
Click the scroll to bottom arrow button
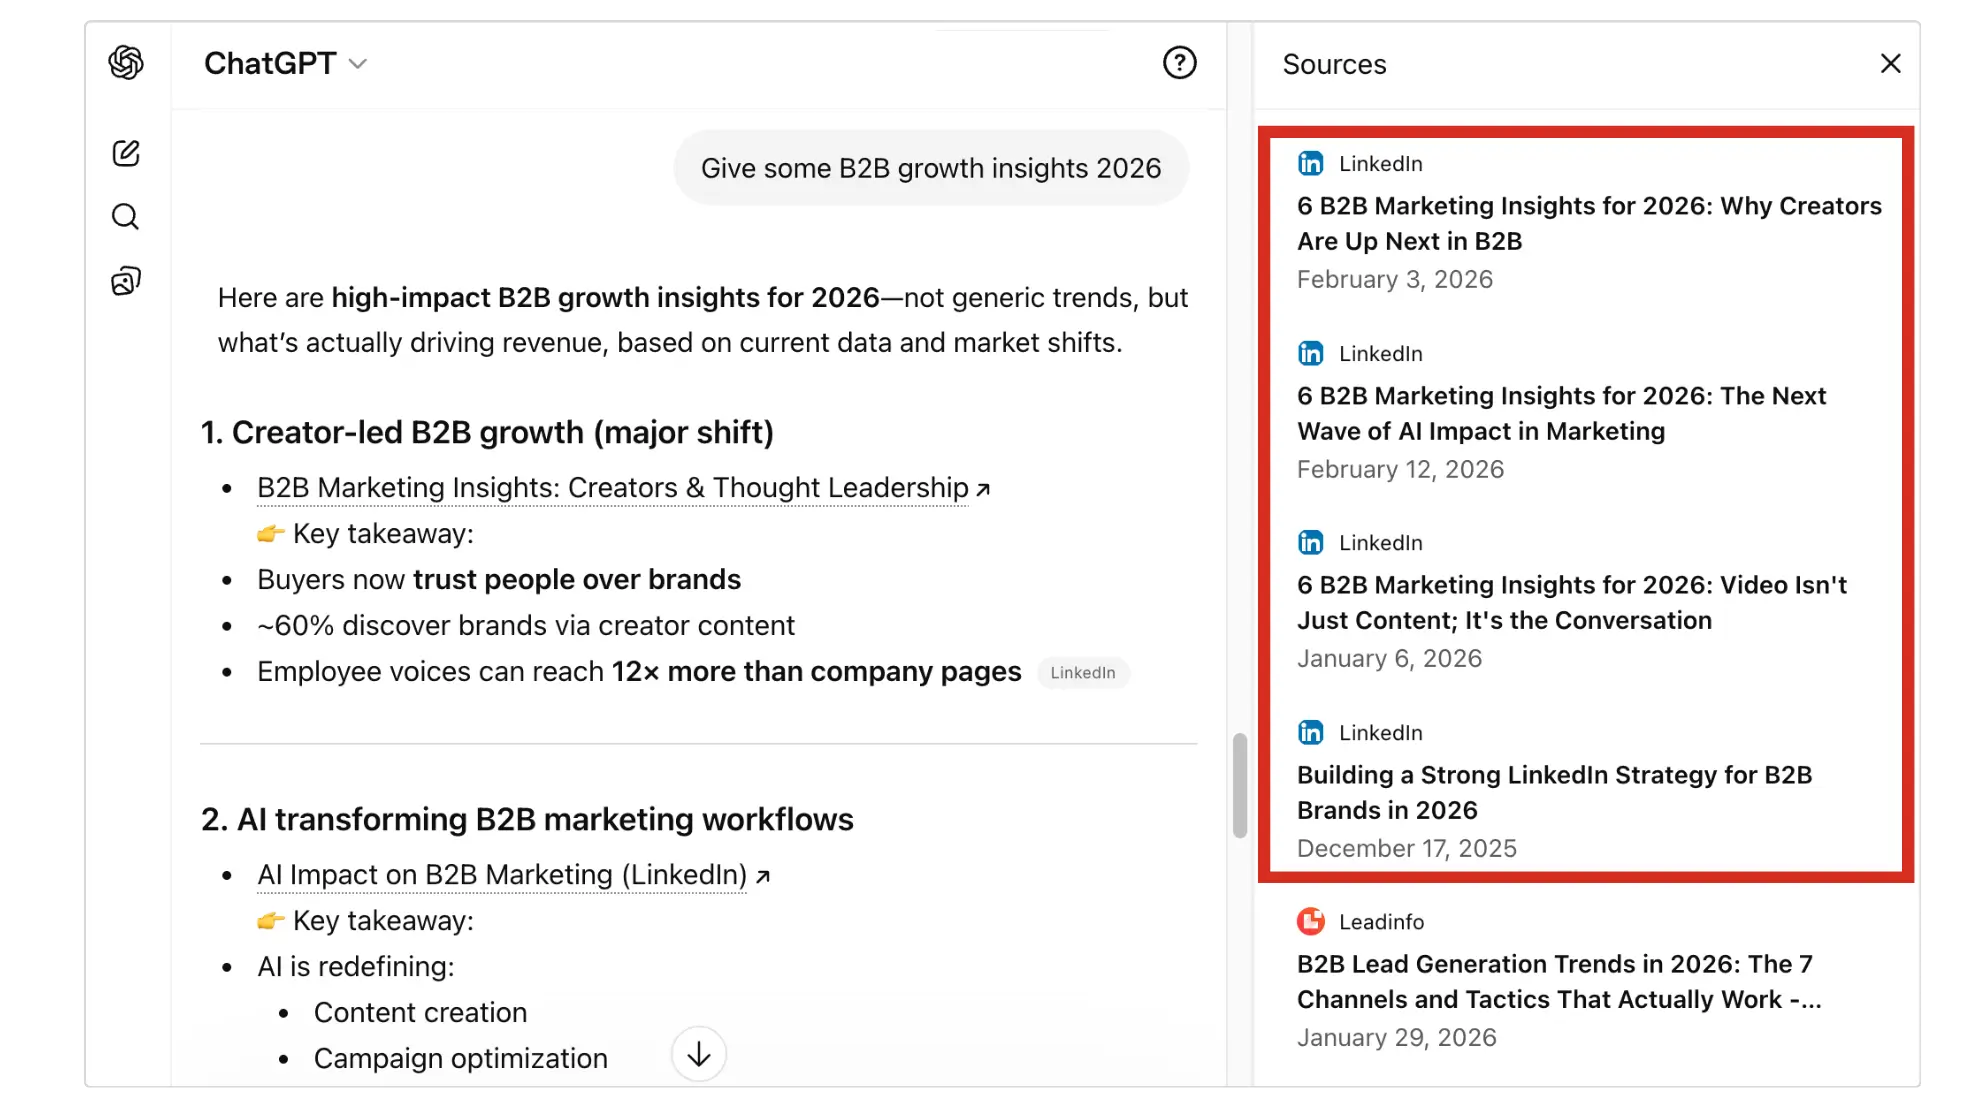[x=698, y=1054]
